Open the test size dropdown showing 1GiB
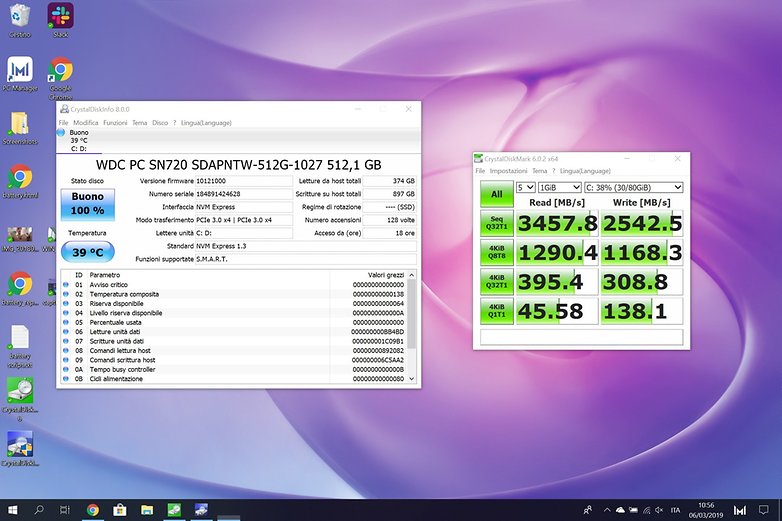This screenshot has height=521, width=782. coord(560,187)
